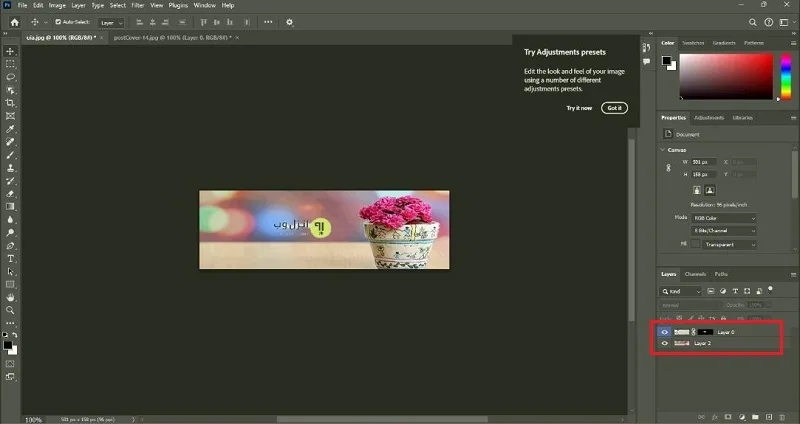
Task: Select the Clone Stamp tool
Action: tap(10, 168)
